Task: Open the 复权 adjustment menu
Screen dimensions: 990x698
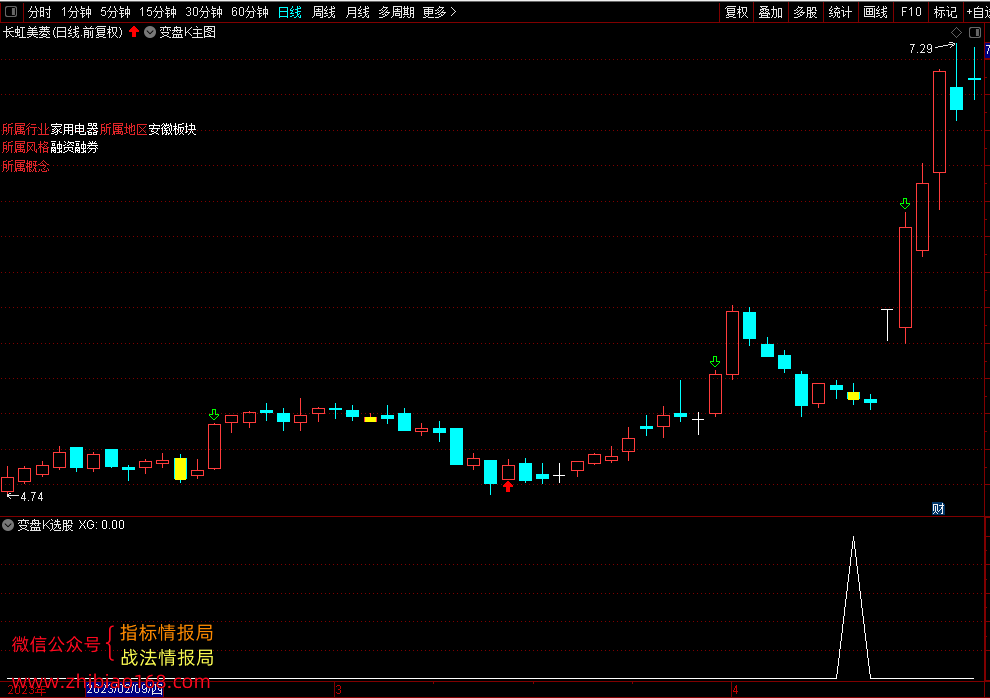Action: click(736, 12)
